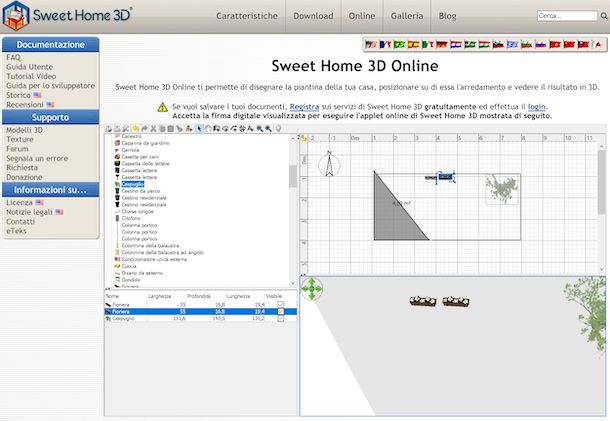This screenshot has width=610, height=421.
Task: Click catalog scrollbar down arrow
Action: tap(293, 284)
